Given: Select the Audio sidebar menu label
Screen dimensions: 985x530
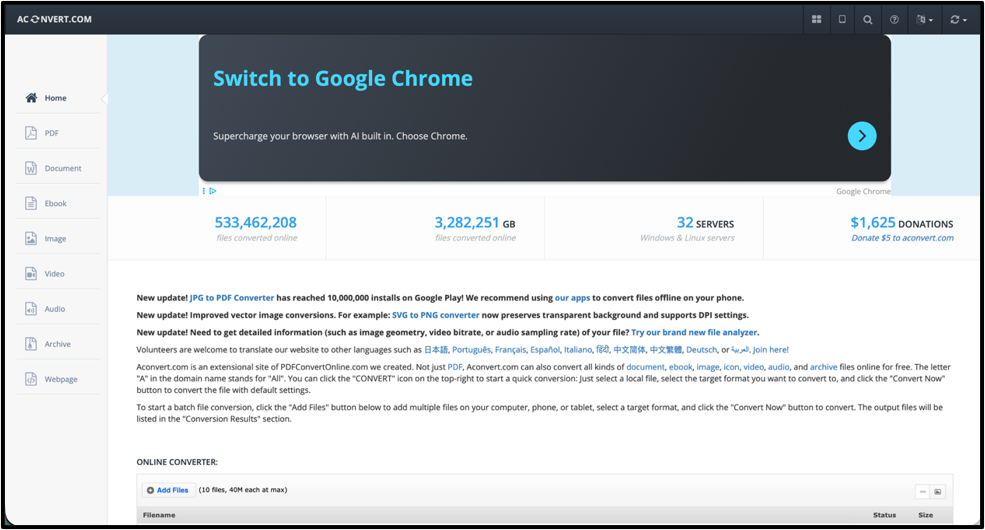Looking at the screenshot, I should (55, 309).
